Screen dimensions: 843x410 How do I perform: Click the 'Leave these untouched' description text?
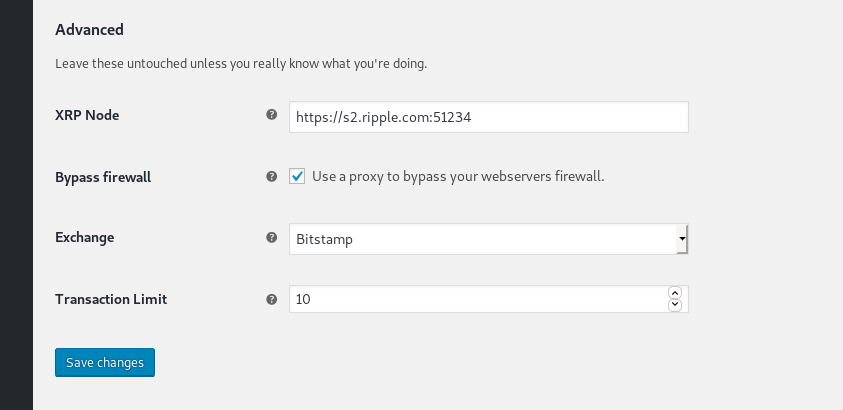(240, 64)
